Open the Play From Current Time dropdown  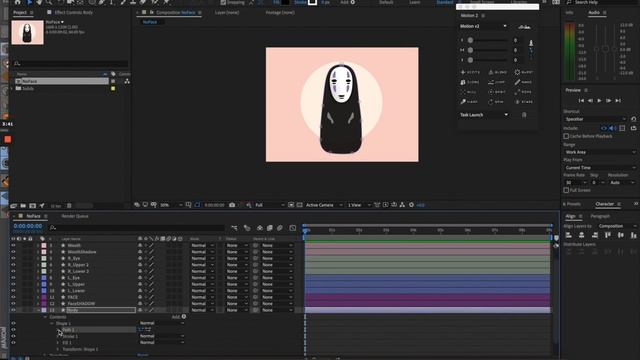(600, 168)
